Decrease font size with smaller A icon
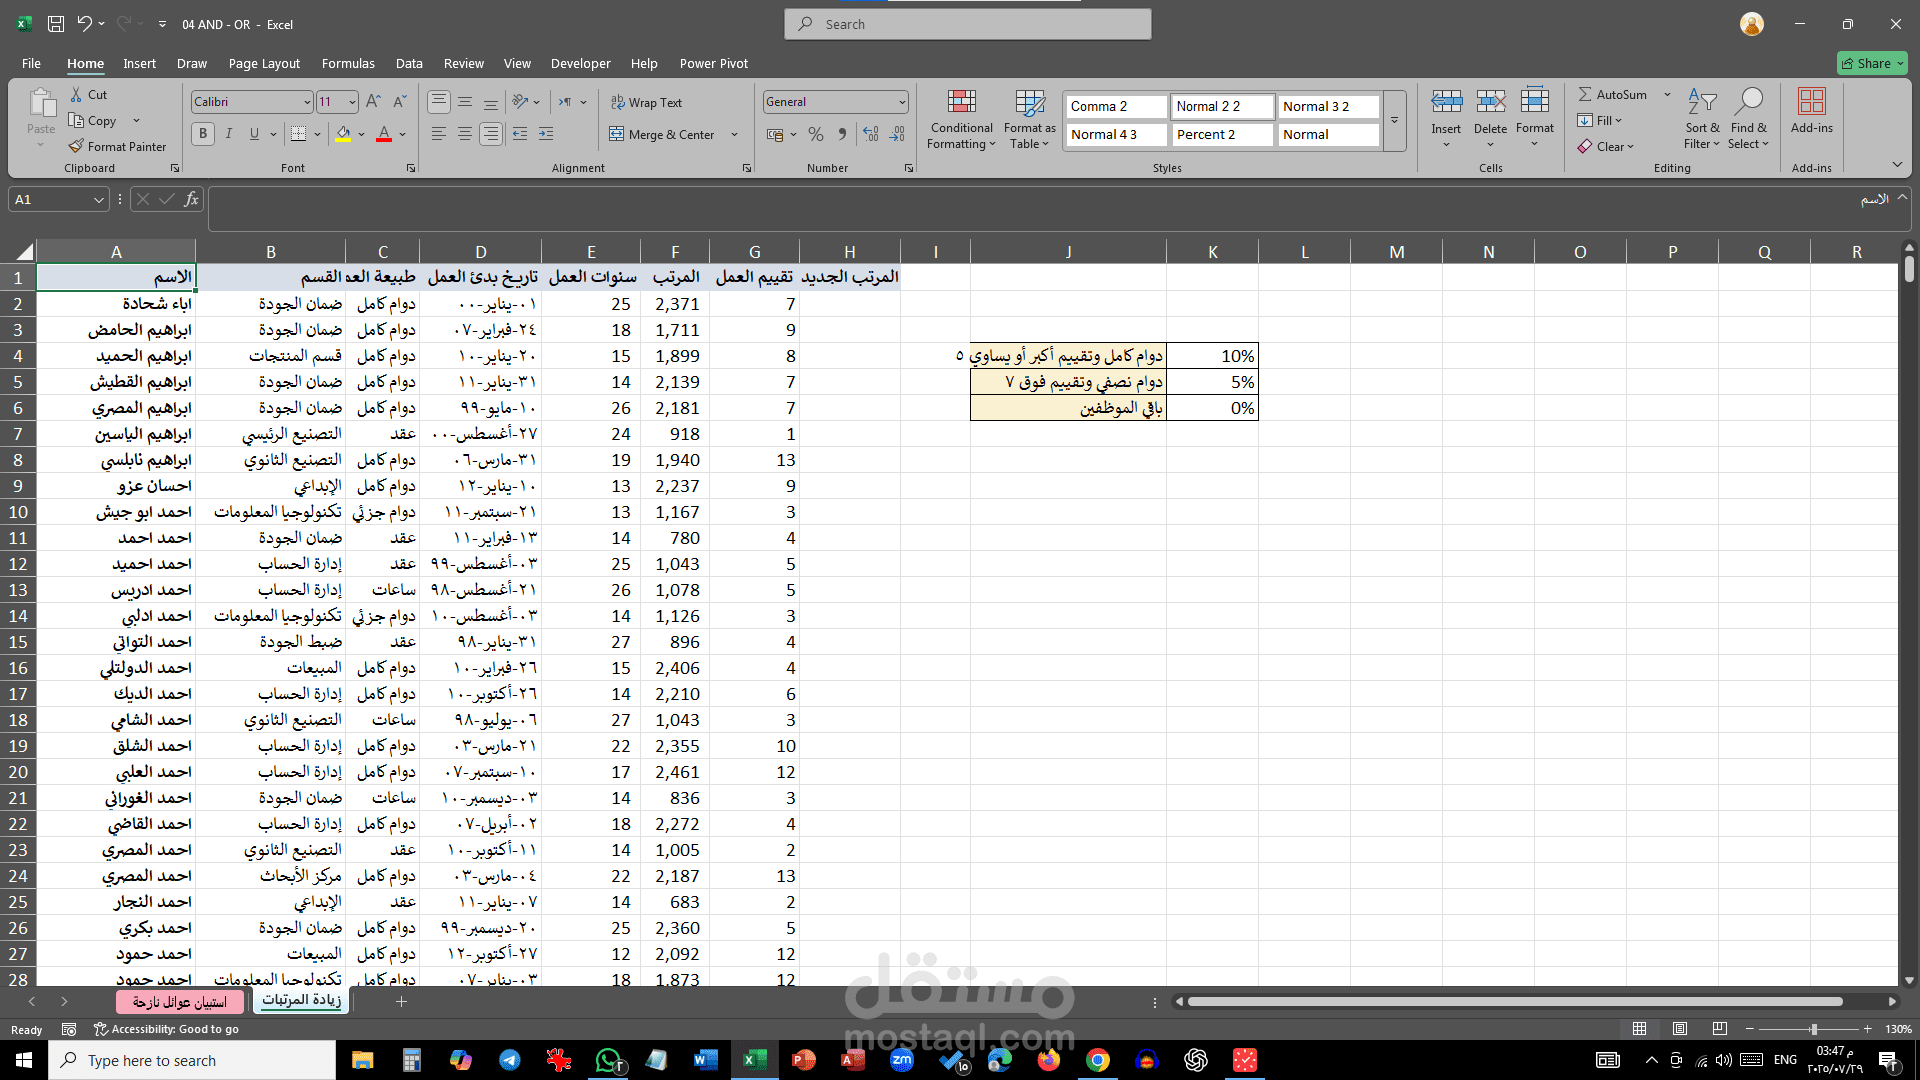This screenshot has height=1080, width=1920. [x=399, y=101]
